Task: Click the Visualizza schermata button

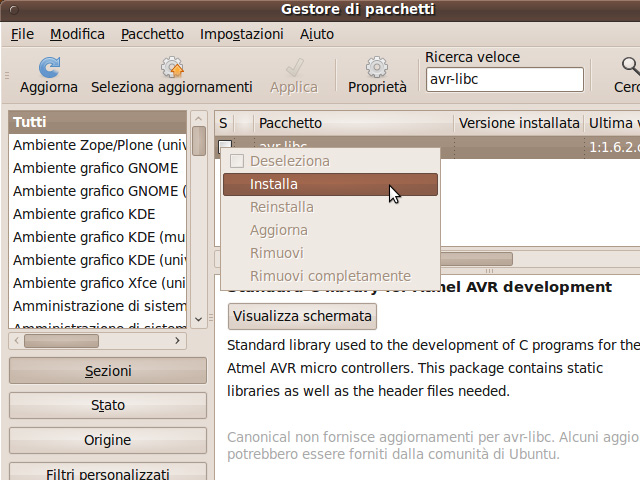Action: pos(303,316)
